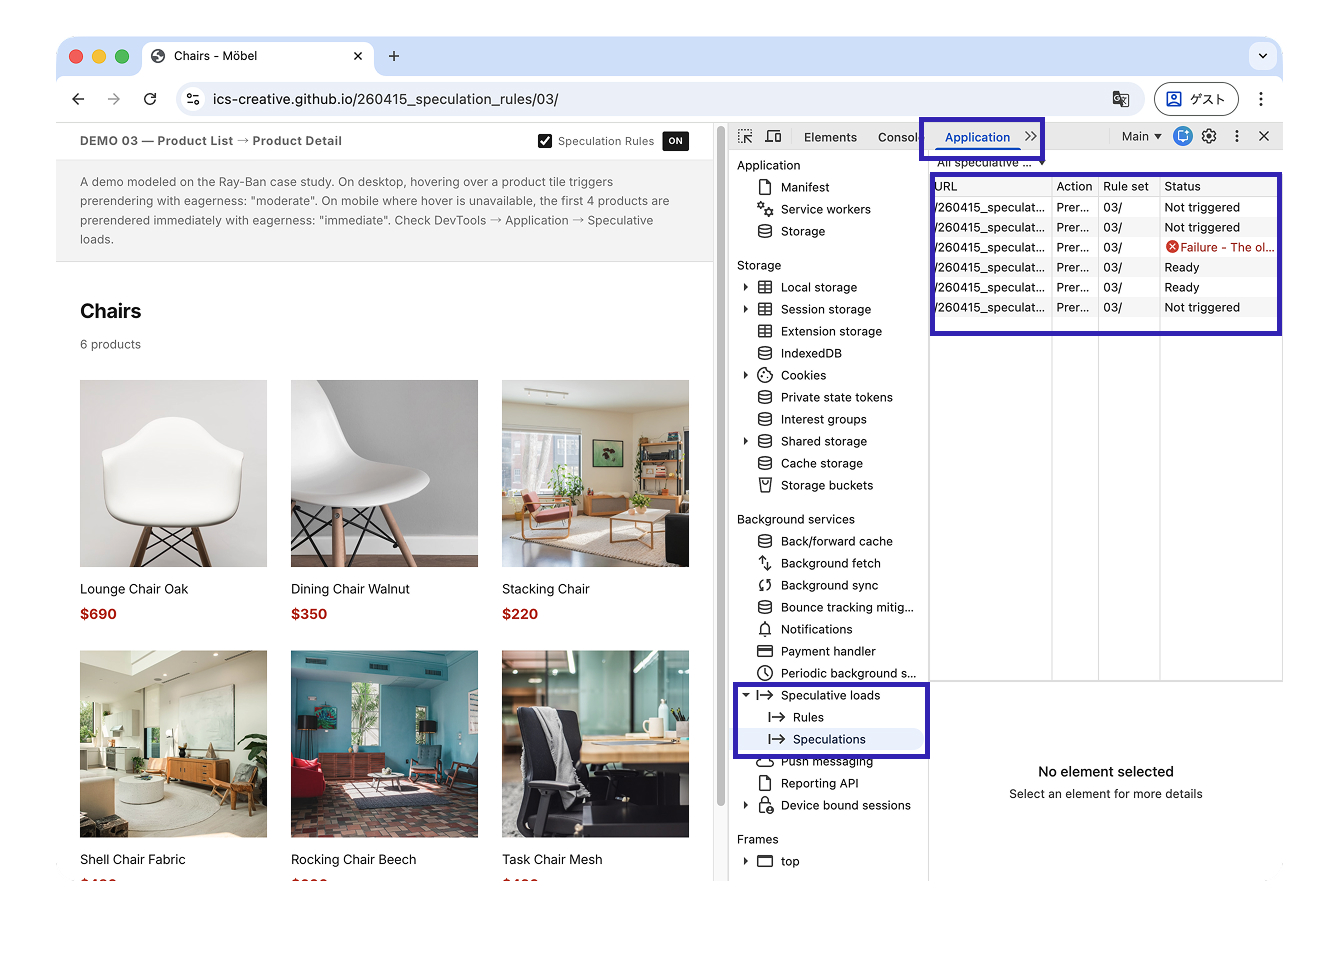This screenshot has width=1339, height=957.
Task: Open the Main target dropdown
Action: pyautogui.click(x=1141, y=137)
